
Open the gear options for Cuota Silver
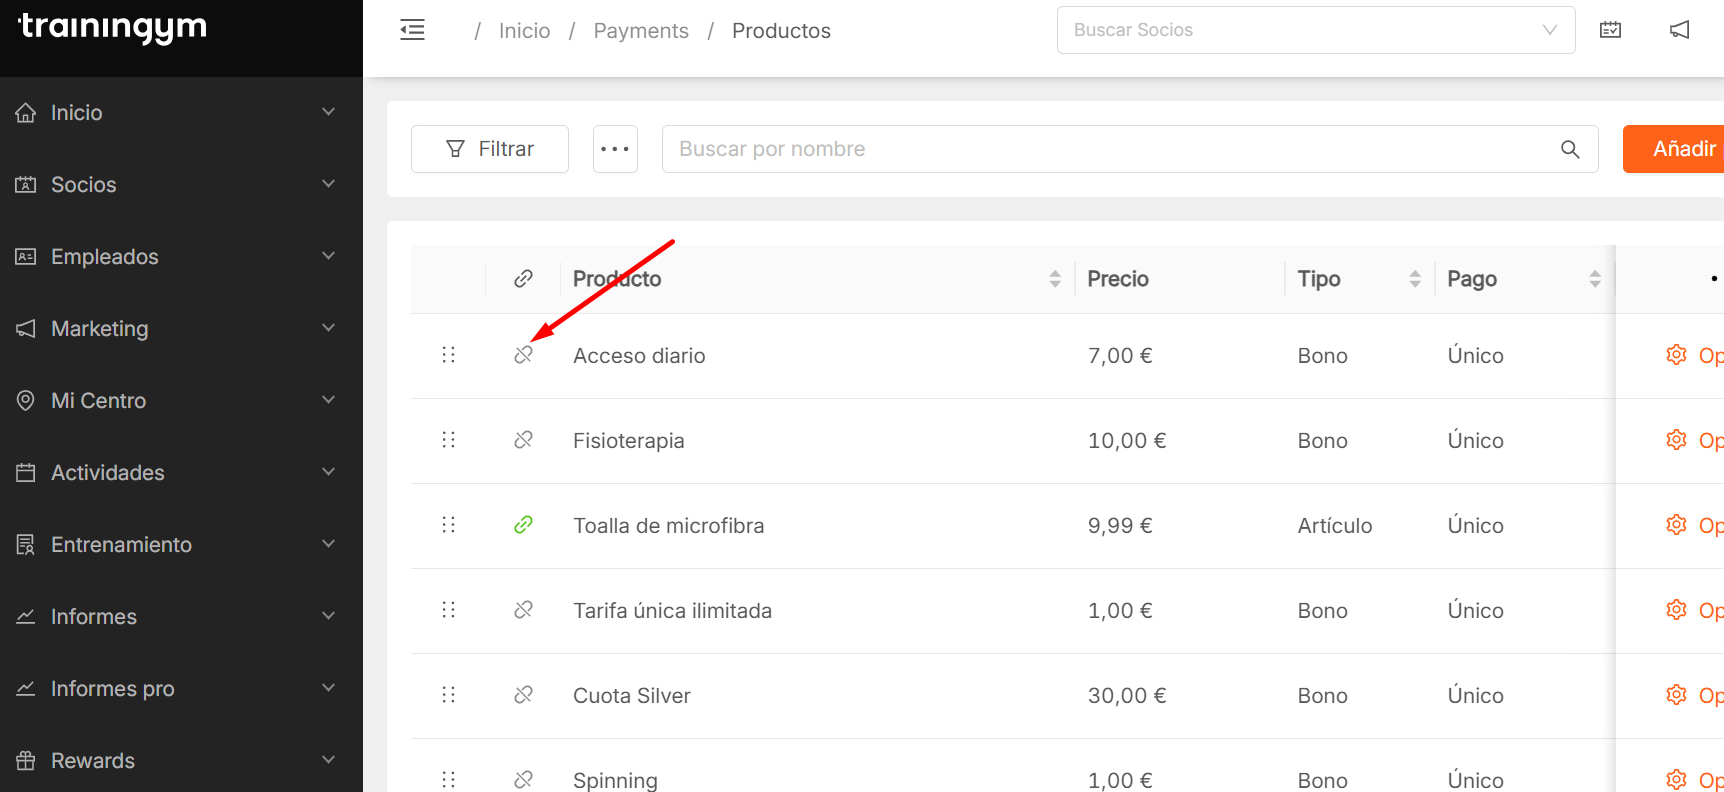click(1677, 695)
